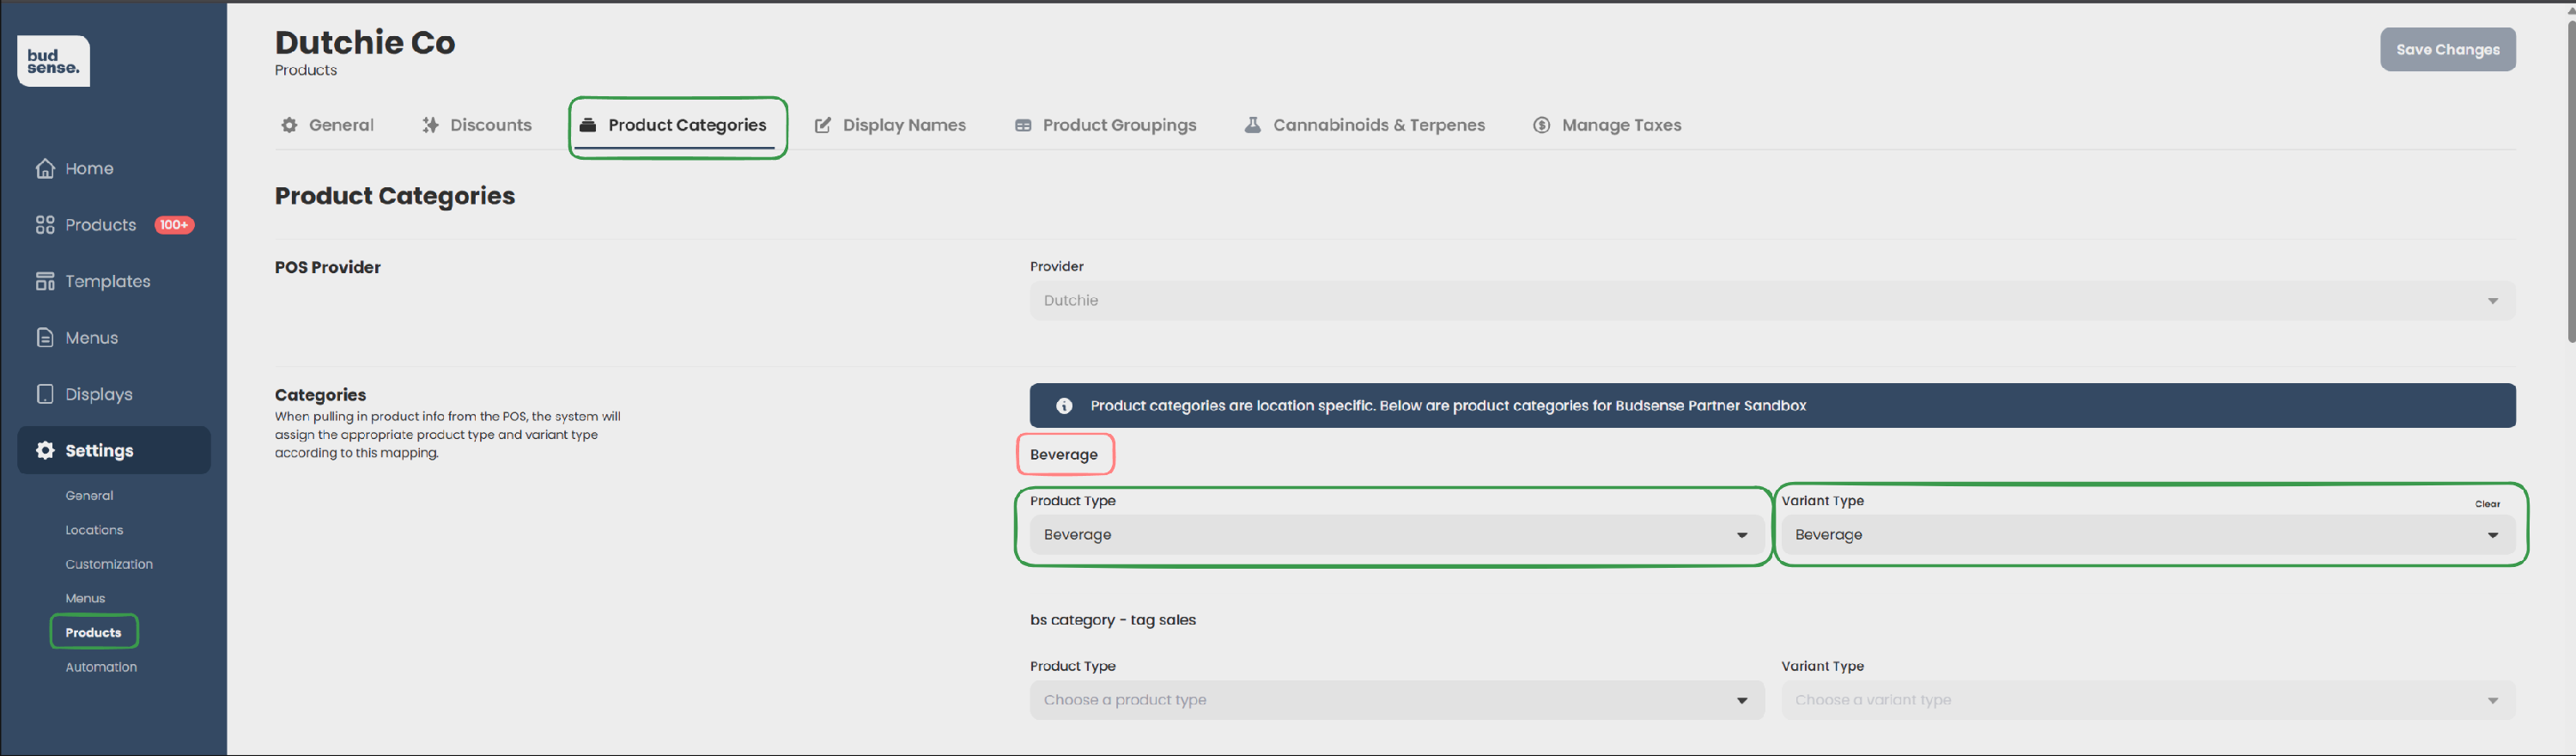
Task: Click the Cannabinoids flask icon
Action: click(1252, 125)
